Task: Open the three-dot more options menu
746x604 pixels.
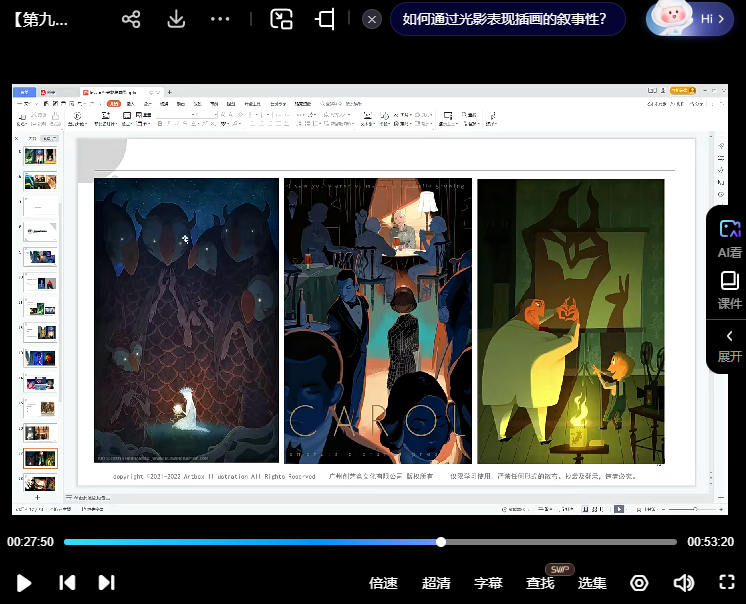Action: click(220, 19)
